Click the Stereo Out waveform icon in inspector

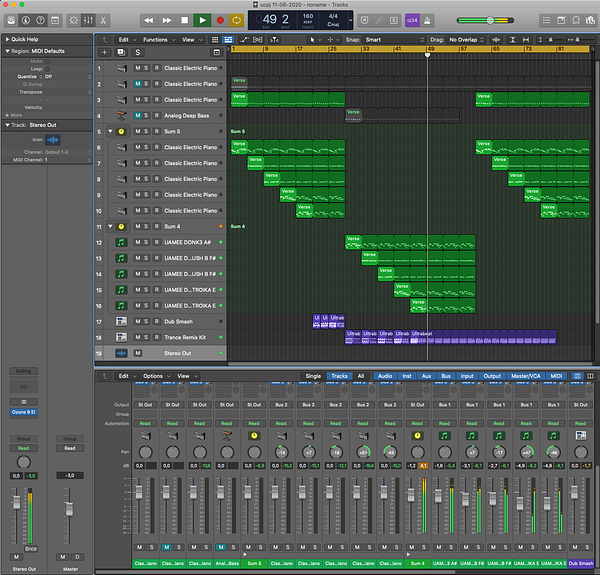(x=52, y=139)
